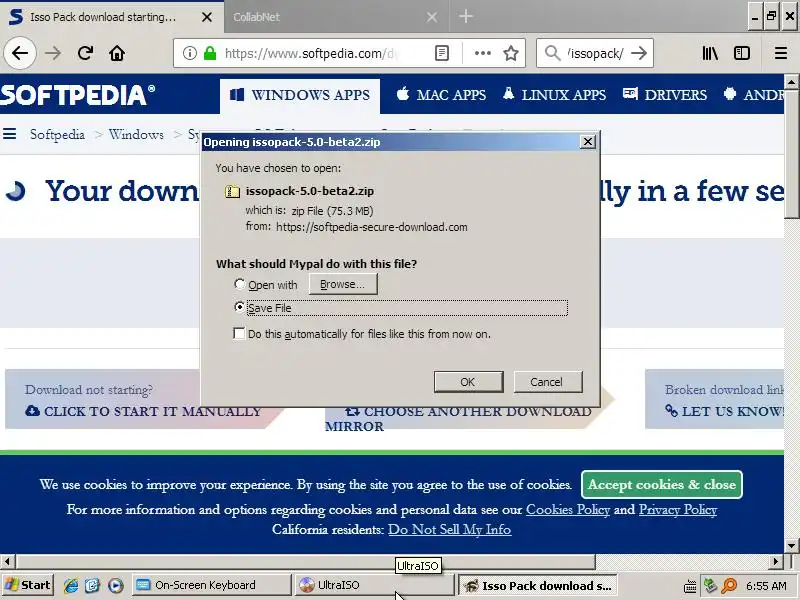Image resolution: width=800 pixels, height=600 pixels.
Task: Toggle the sidebars icon
Action: 742,53
